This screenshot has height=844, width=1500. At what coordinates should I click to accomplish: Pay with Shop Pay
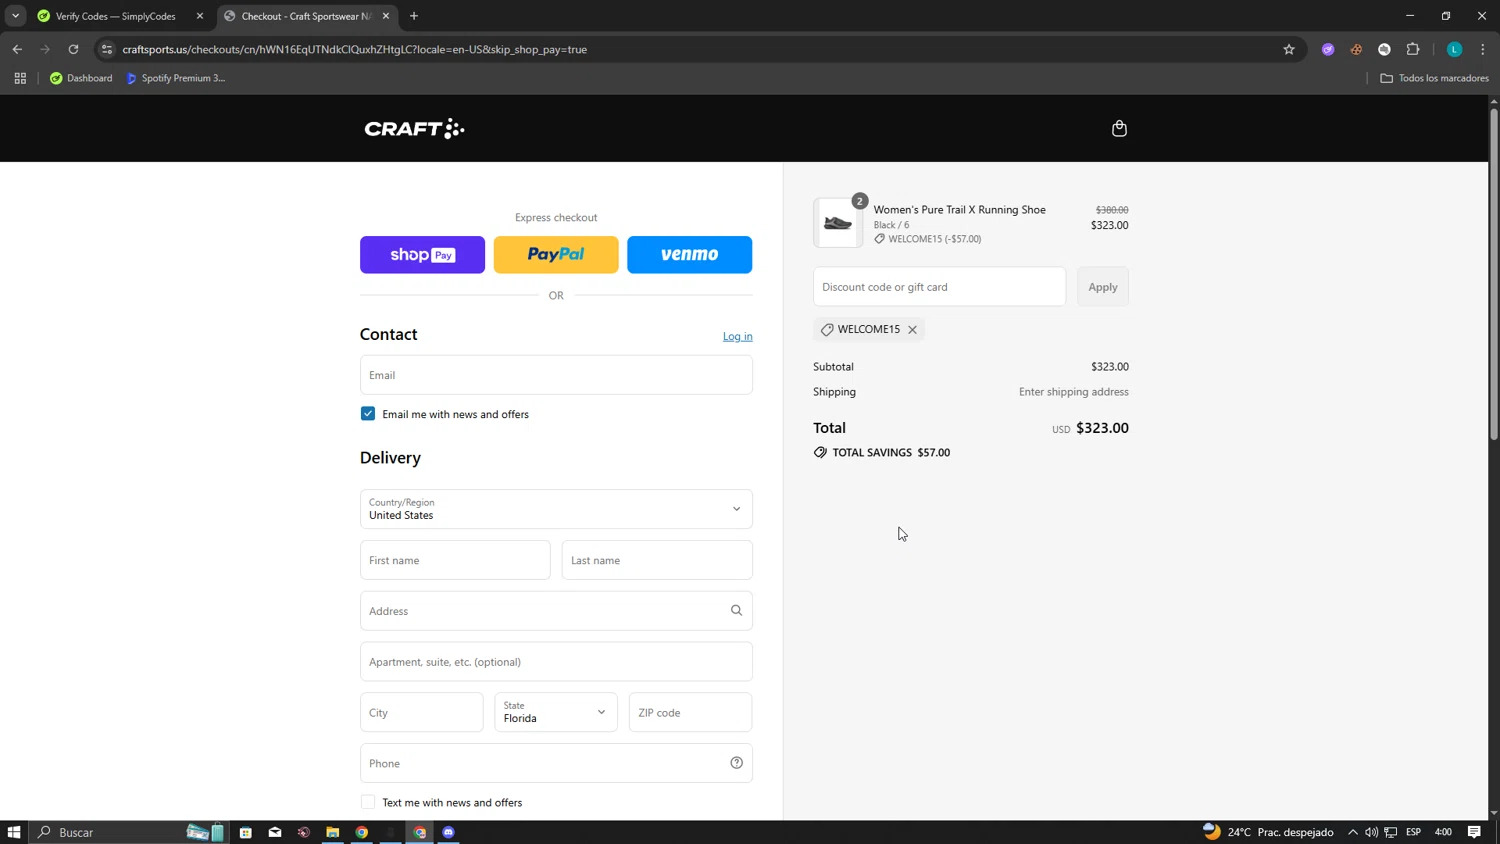pyautogui.click(x=422, y=255)
